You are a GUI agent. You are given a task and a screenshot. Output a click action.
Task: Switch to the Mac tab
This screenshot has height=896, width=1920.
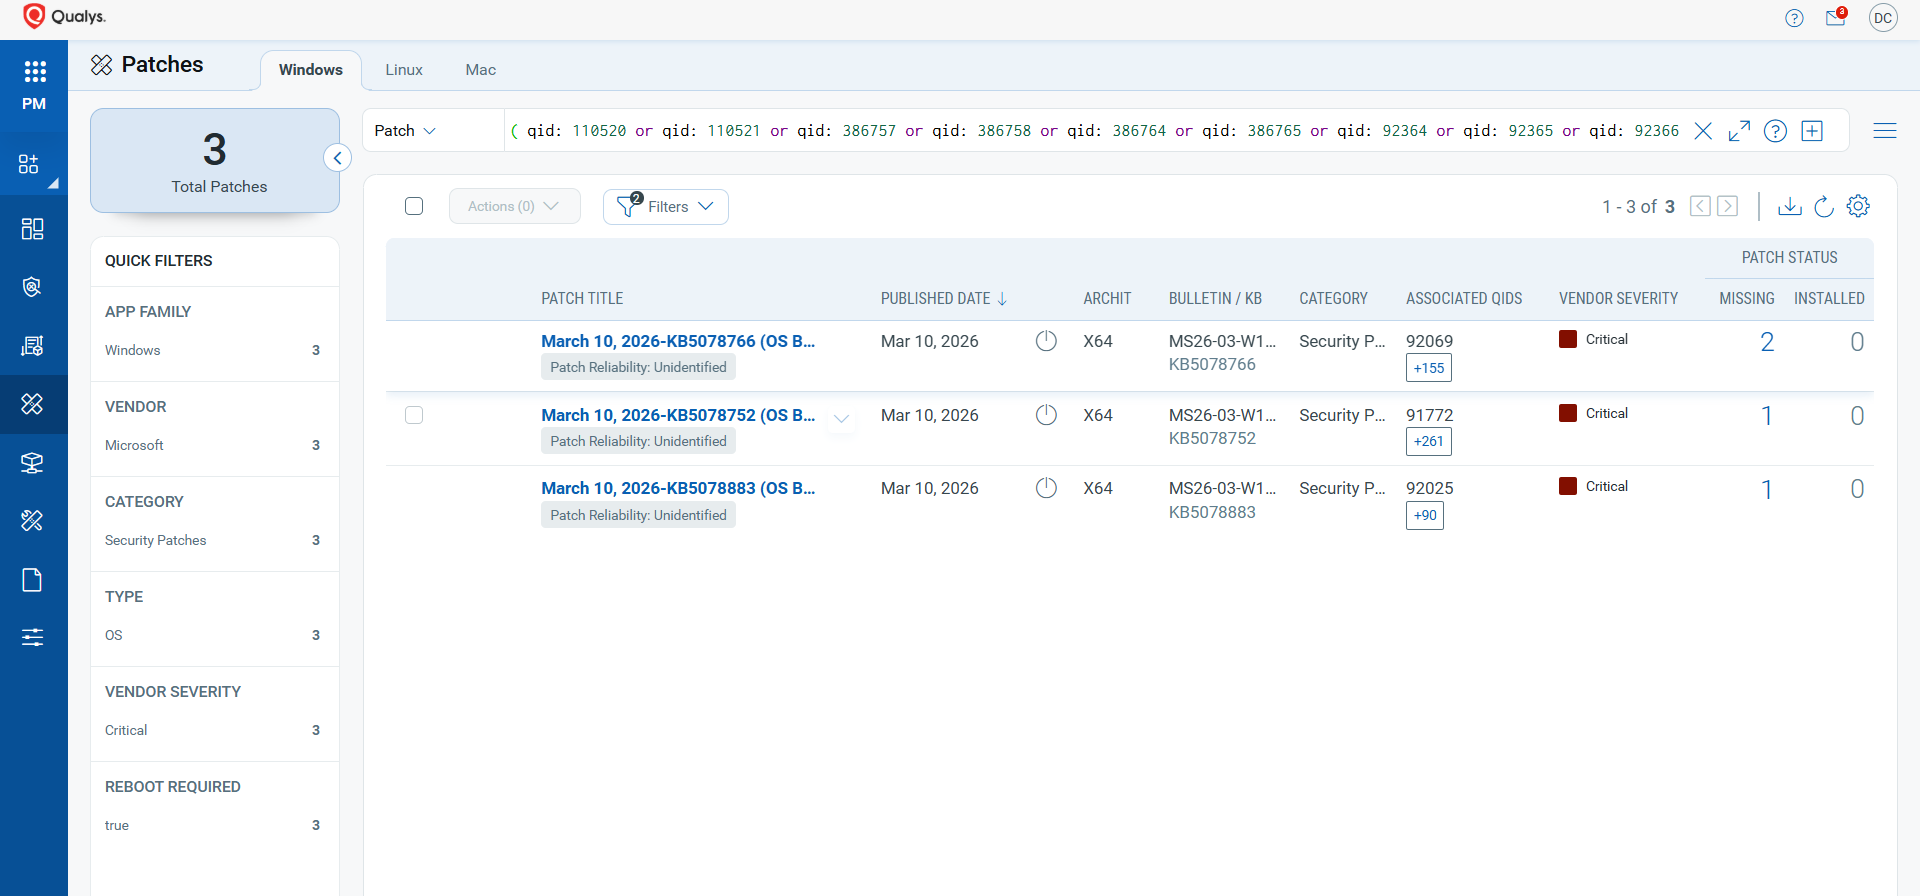point(480,70)
